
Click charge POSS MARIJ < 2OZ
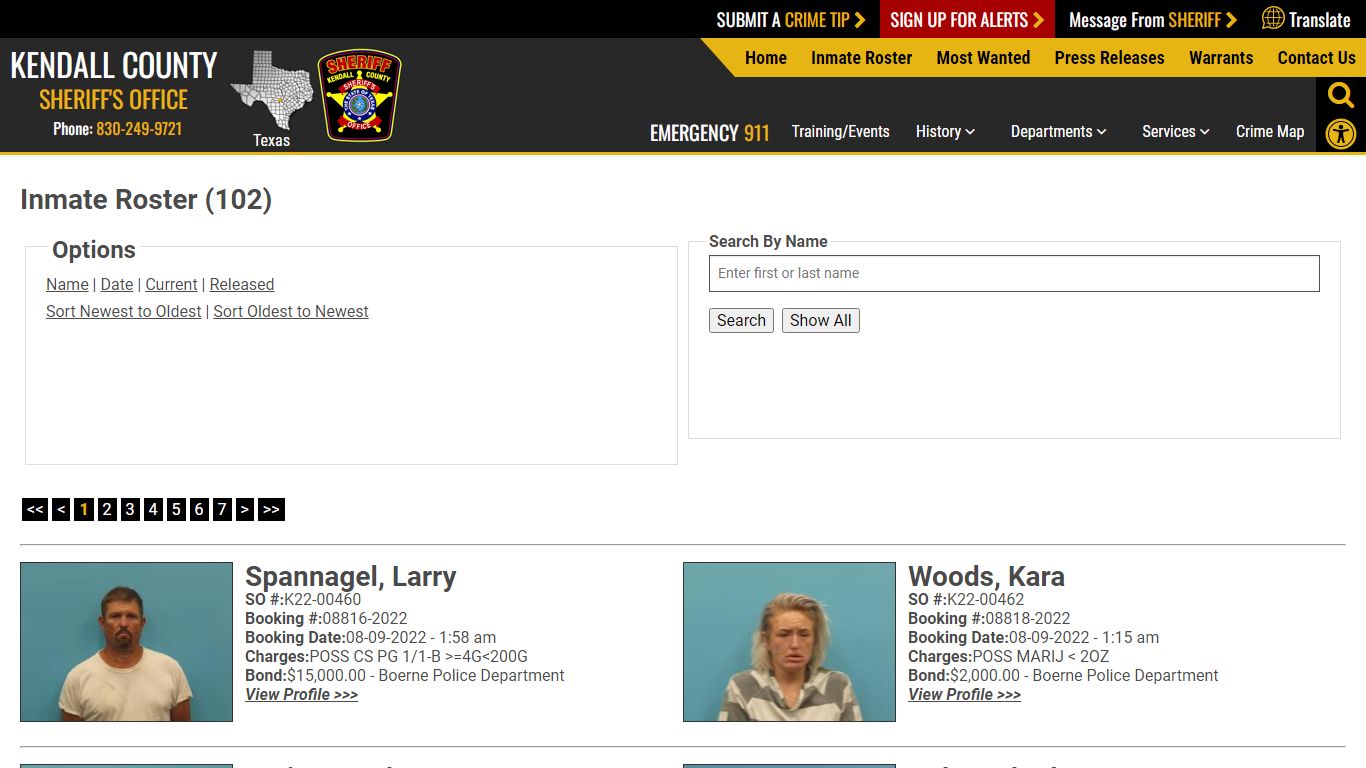tap(1041, 656)
